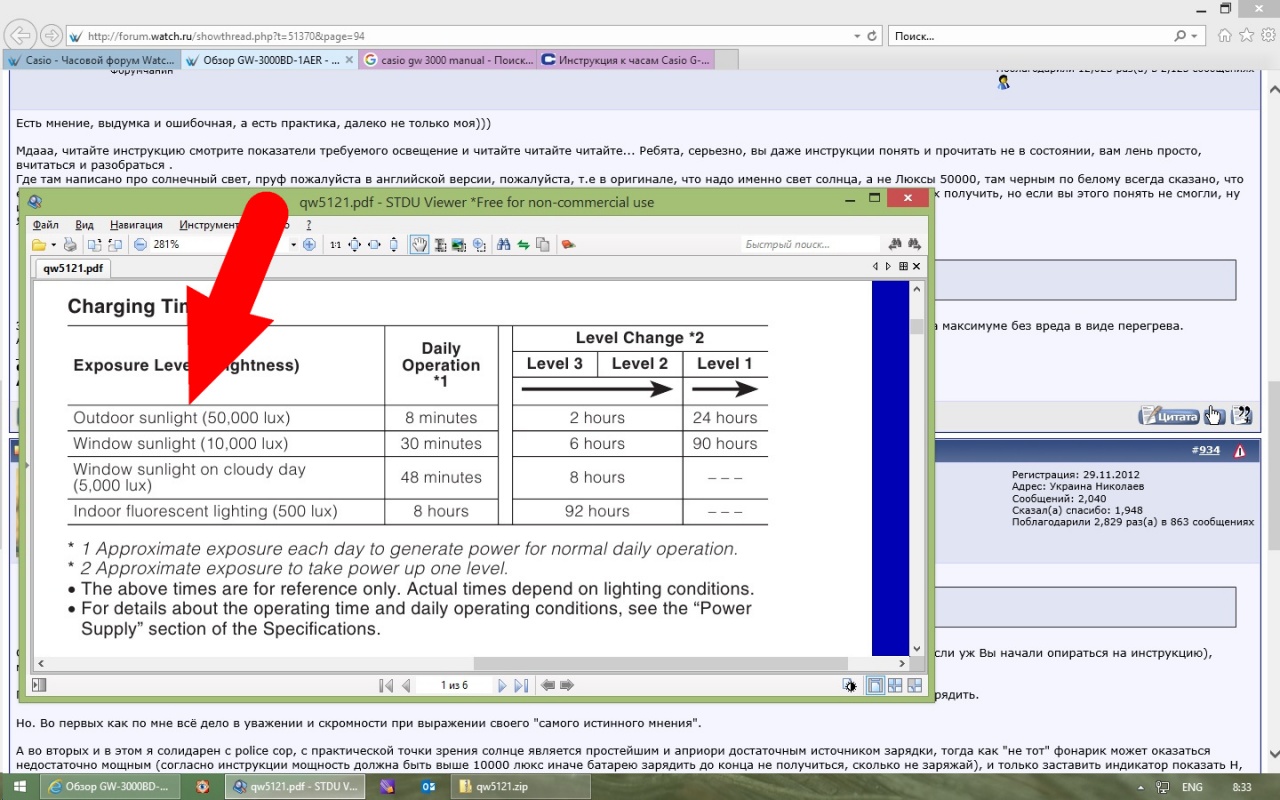Click the zoom in plus icon
Image resolution: width=1280 pixels, height=800 pixels.
(309, 244)
